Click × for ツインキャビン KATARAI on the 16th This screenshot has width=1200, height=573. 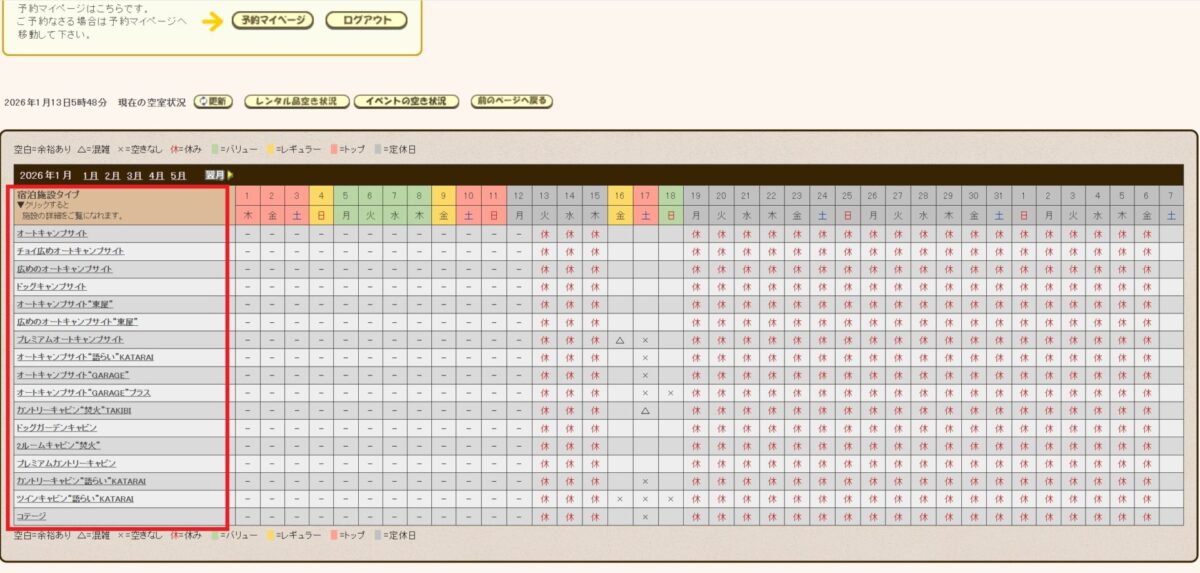point(620,499)
